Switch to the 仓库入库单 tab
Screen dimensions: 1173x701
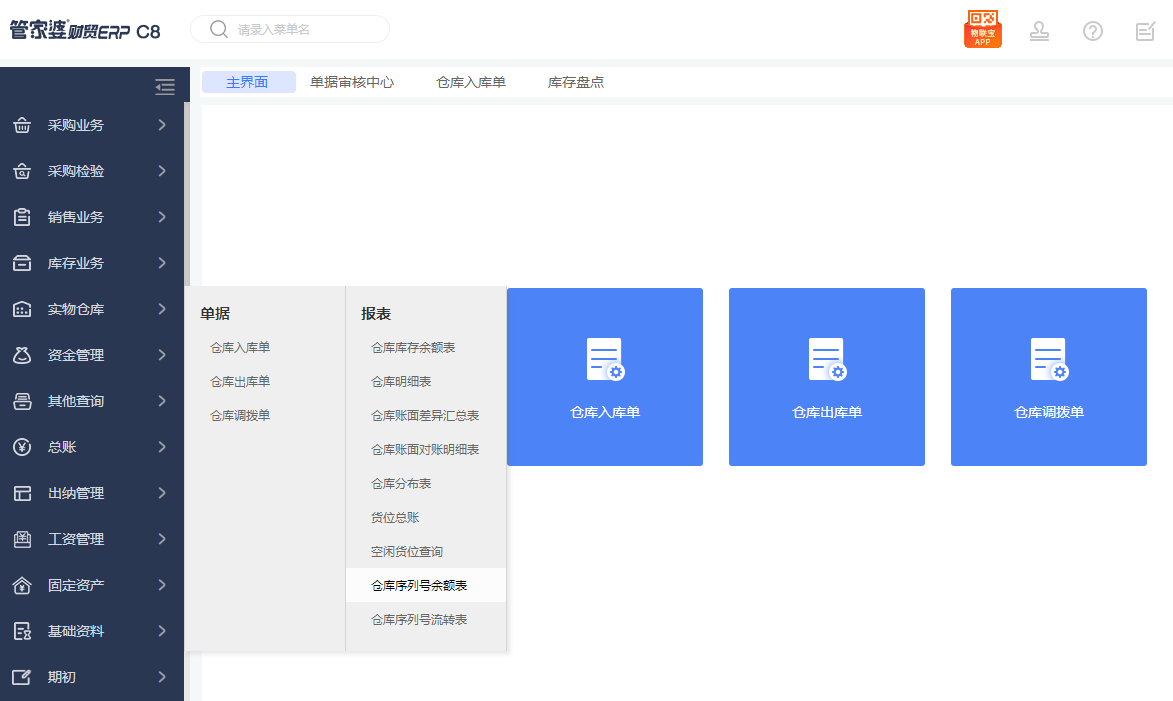pos(471,82)
